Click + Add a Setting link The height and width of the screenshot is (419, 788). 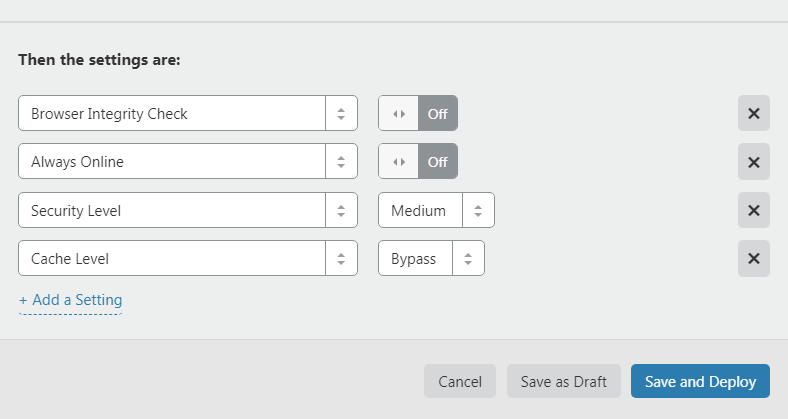[x=70, y=300]
